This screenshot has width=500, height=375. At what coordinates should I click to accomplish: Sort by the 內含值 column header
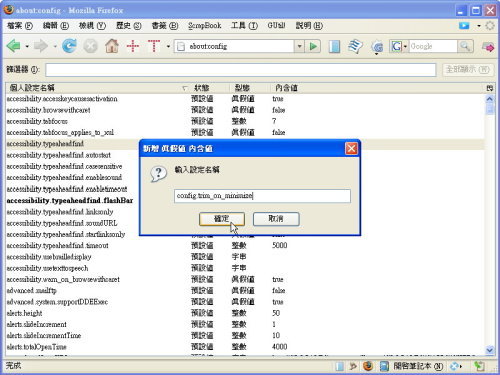click(377, 88)
